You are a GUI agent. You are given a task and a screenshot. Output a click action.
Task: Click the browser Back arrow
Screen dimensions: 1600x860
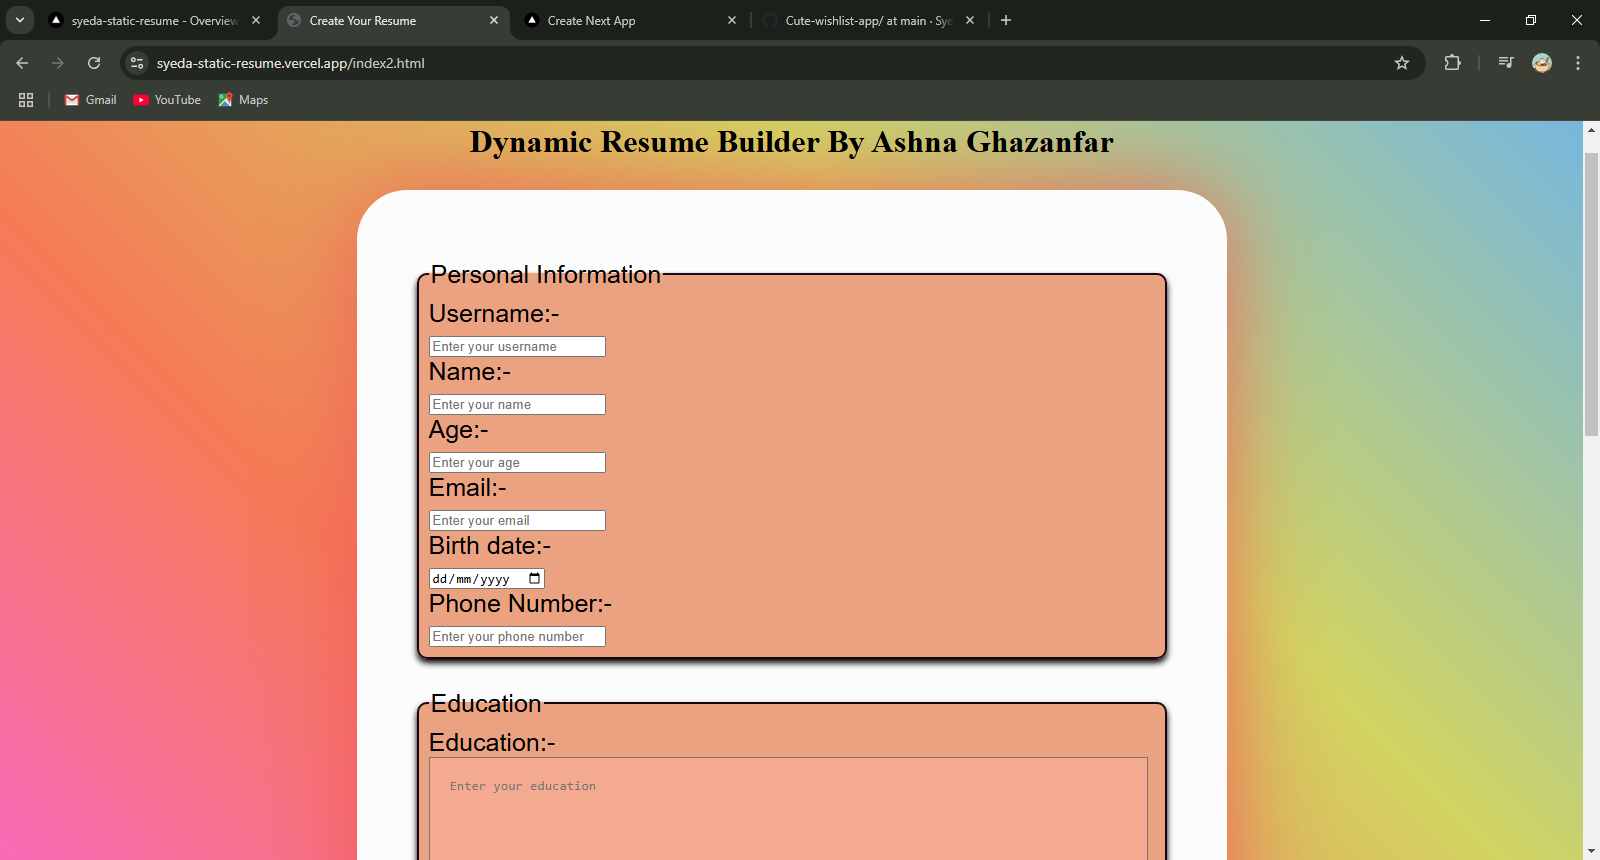click(22, 63)
